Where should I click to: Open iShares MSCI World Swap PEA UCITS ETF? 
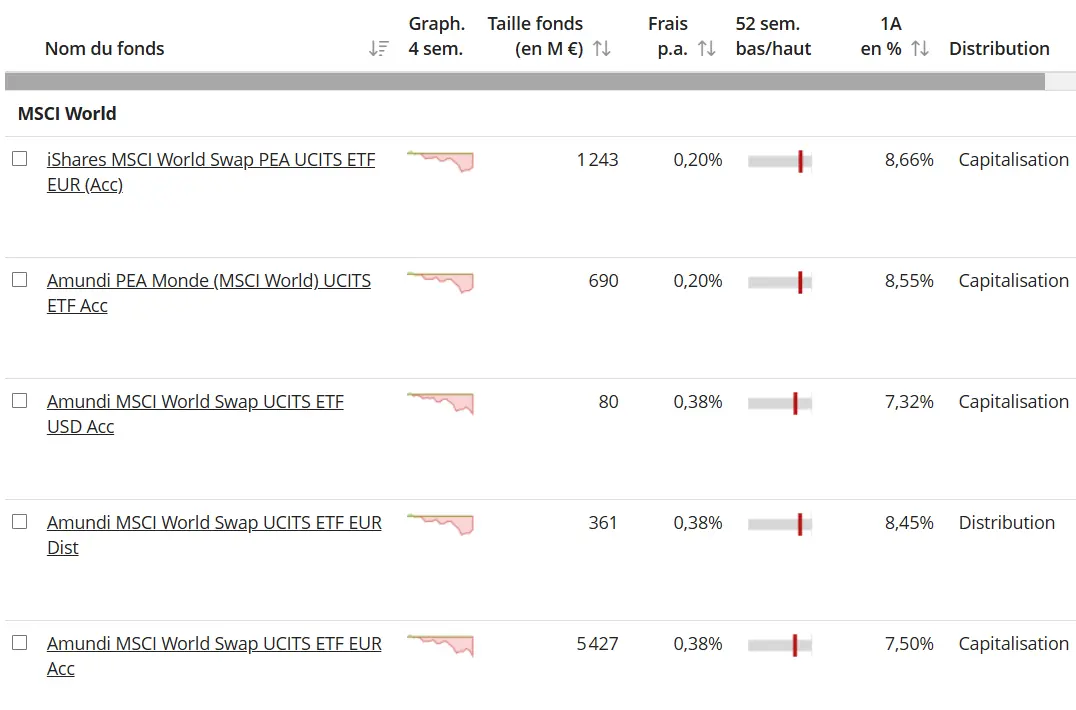point(210,159)
